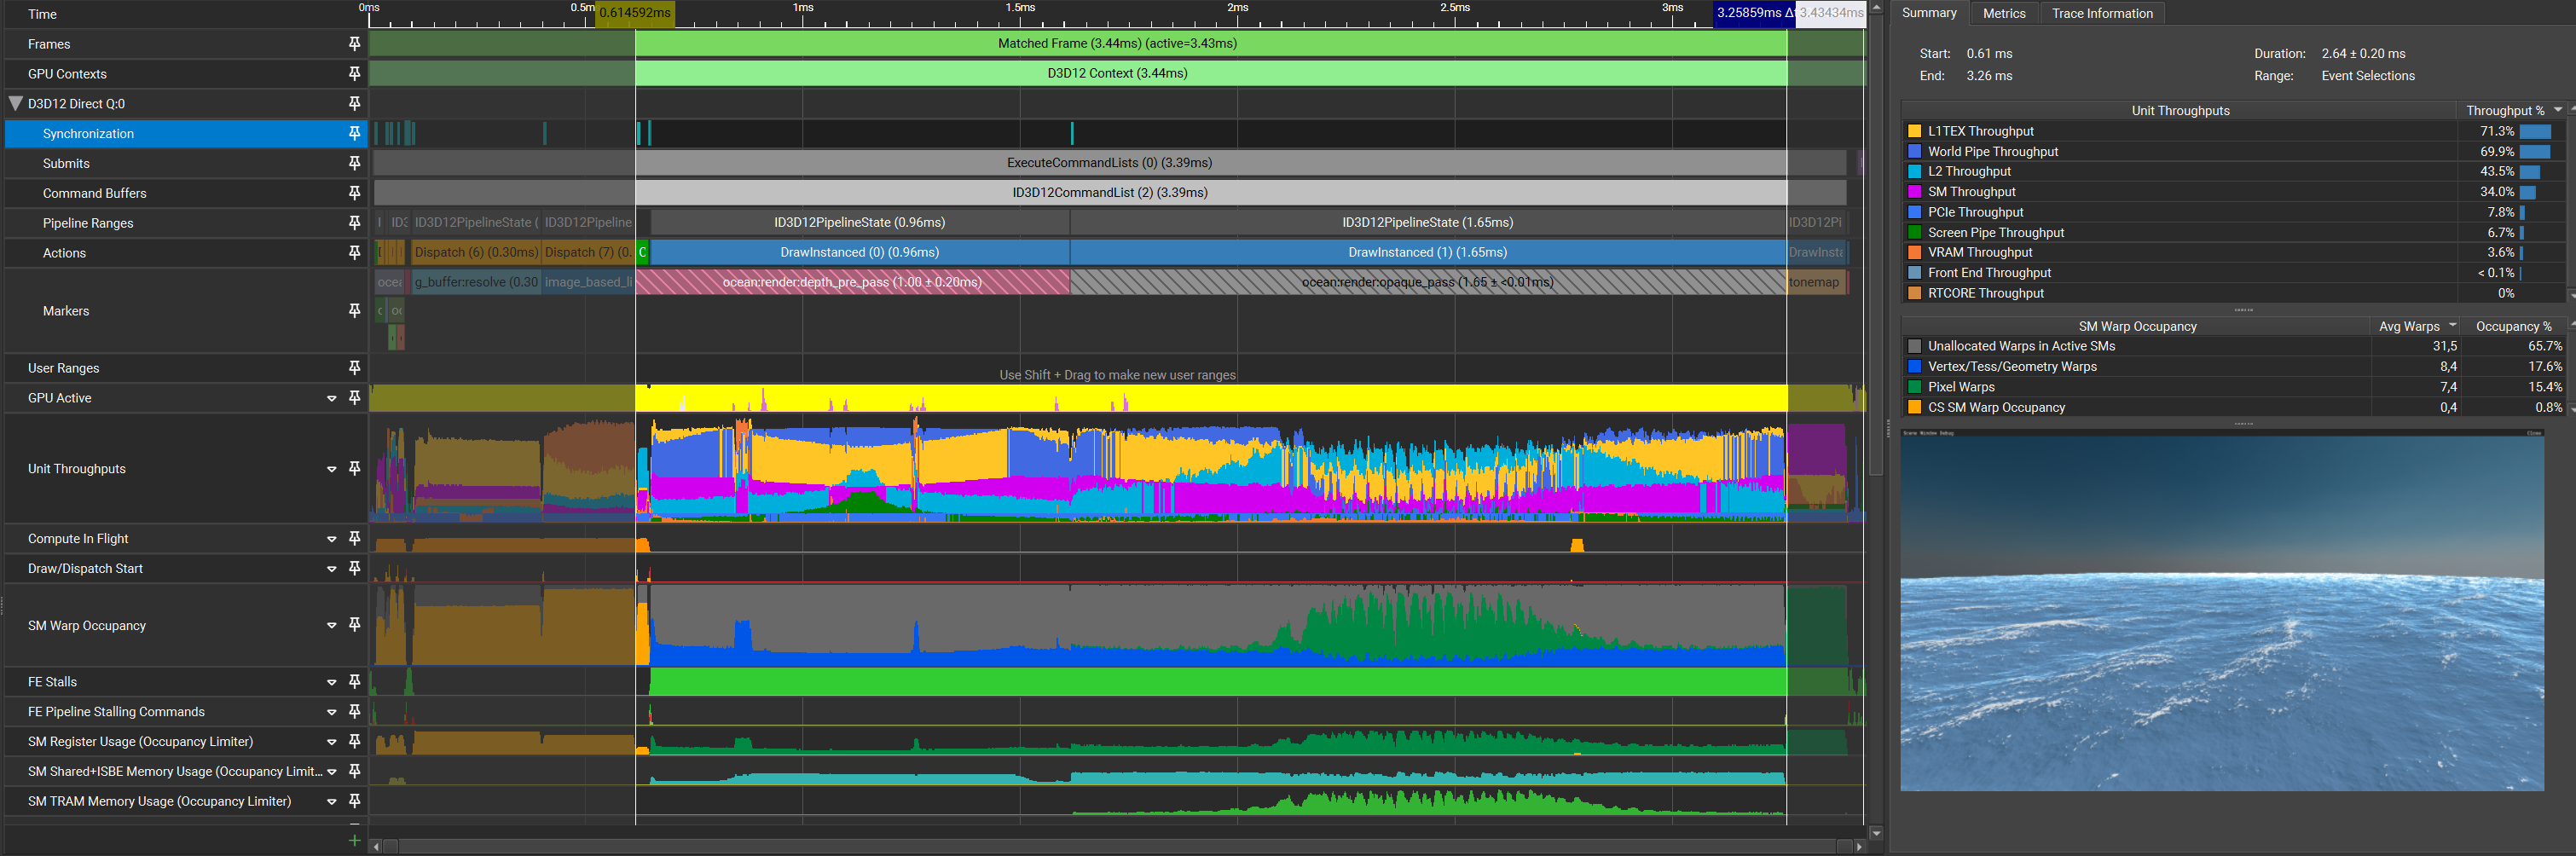The width and height of the screenshot is (2576, 856).
Task: Select the World Pipe Throughput row
Action: 2234,152
